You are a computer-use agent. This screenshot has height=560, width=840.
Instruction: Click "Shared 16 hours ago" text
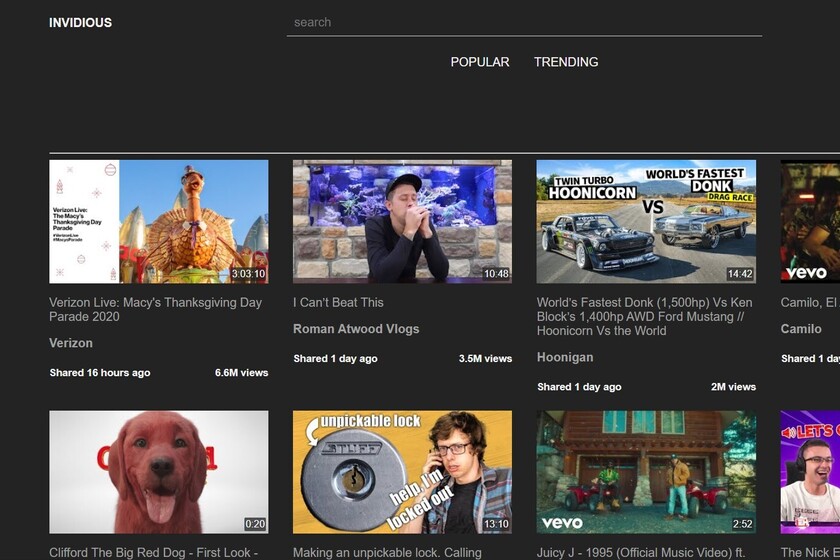[x=100, y=373]
